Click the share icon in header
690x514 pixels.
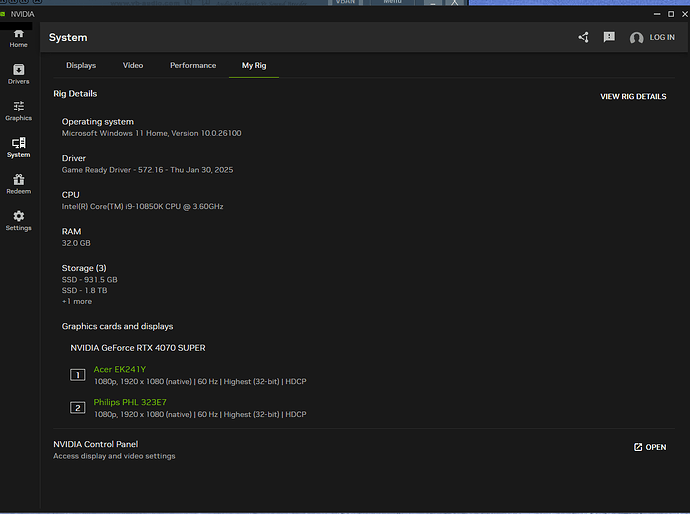(x=583, y=38)
